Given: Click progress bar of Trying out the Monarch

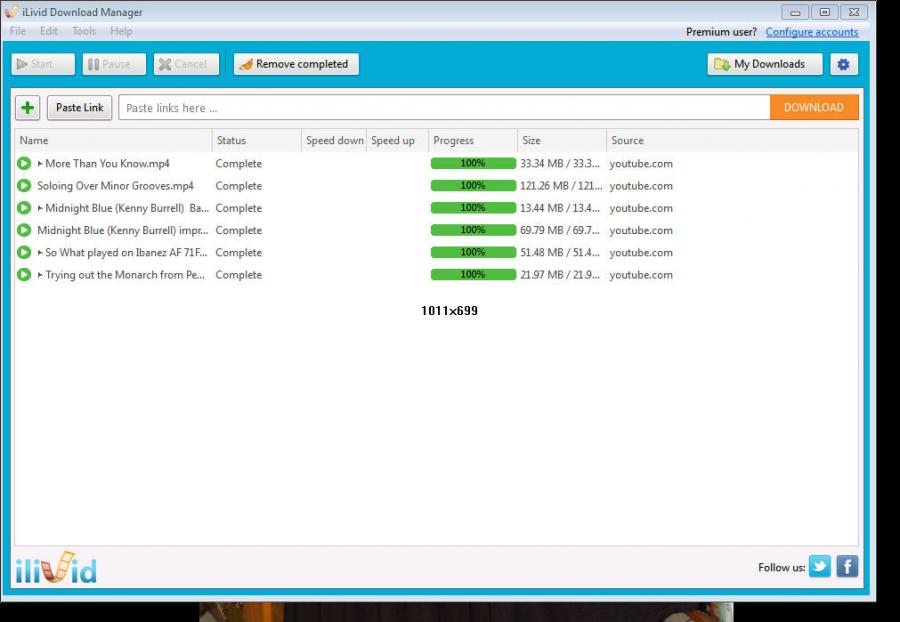Looking at the screenshot, I should [x=474, y=275].
